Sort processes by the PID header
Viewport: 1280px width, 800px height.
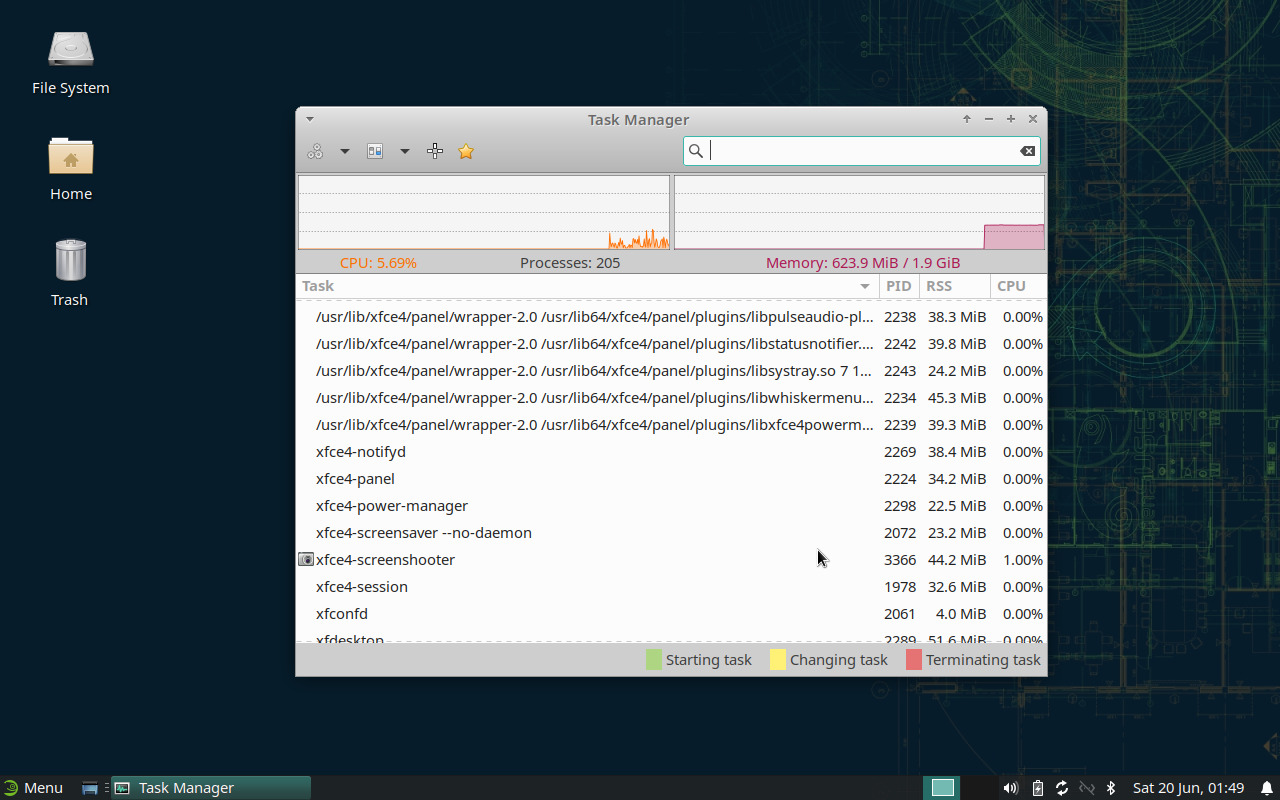pos(898,286)
